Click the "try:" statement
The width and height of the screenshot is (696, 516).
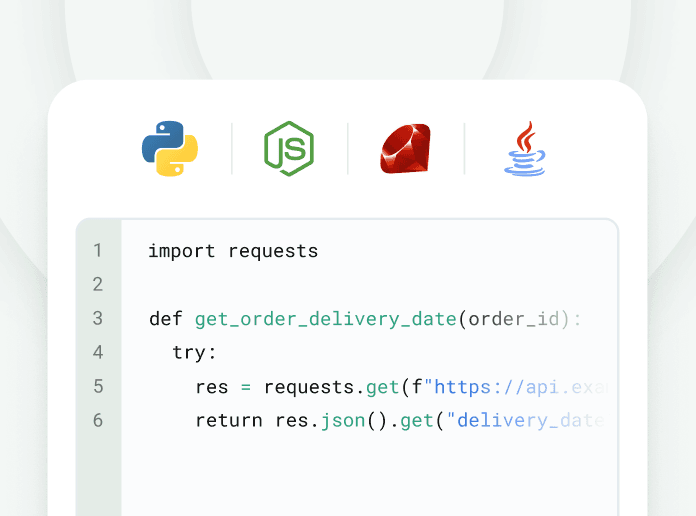(194, 353)
